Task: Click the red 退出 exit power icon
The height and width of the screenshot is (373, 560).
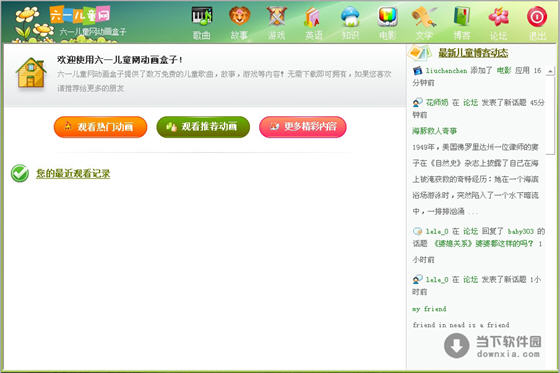Action: 537,16
